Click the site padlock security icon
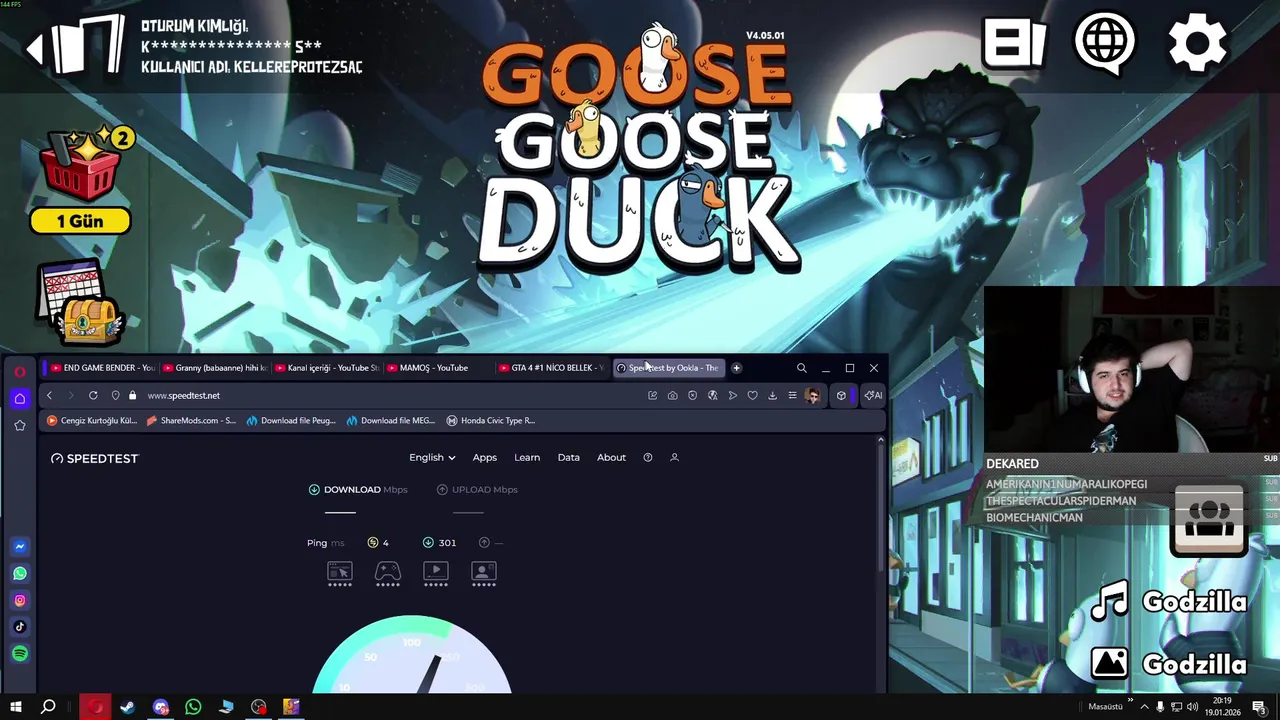This screenshot has width=1280, height=720. tap(132, 395)
